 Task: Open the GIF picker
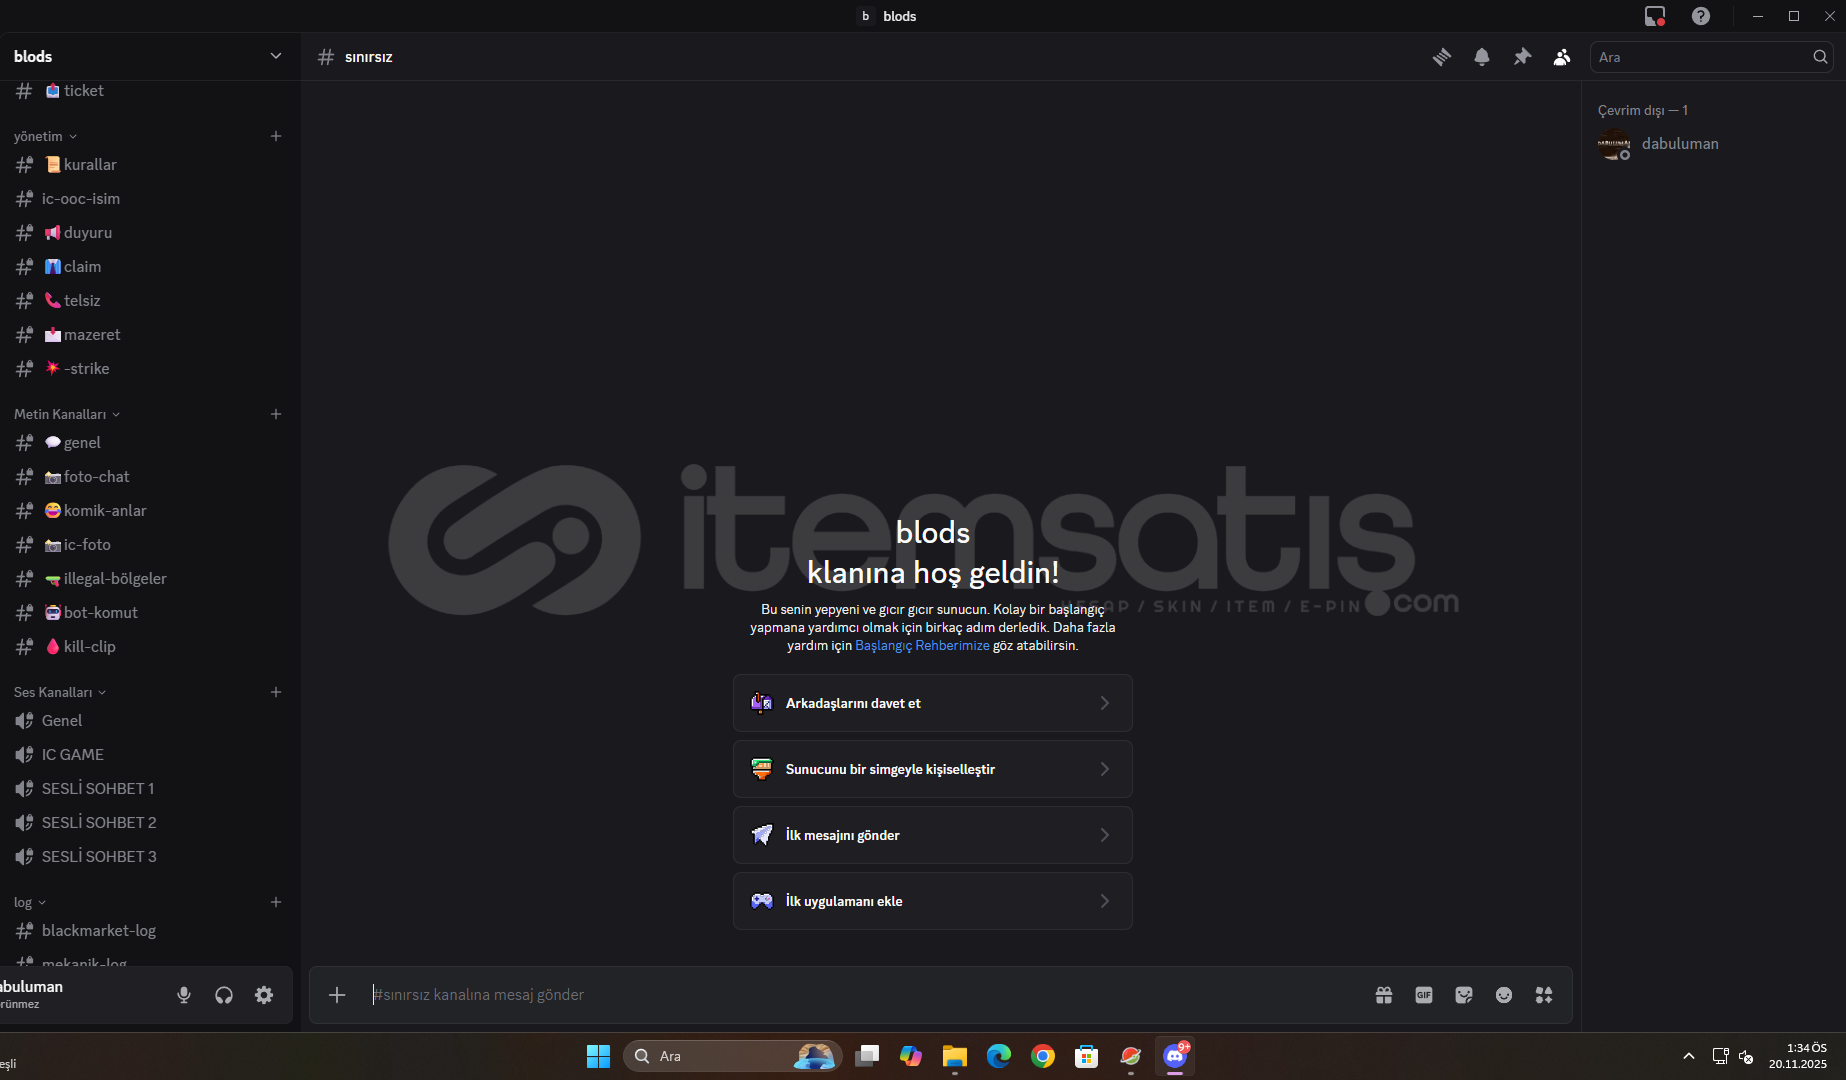(x=1423, y=995)
